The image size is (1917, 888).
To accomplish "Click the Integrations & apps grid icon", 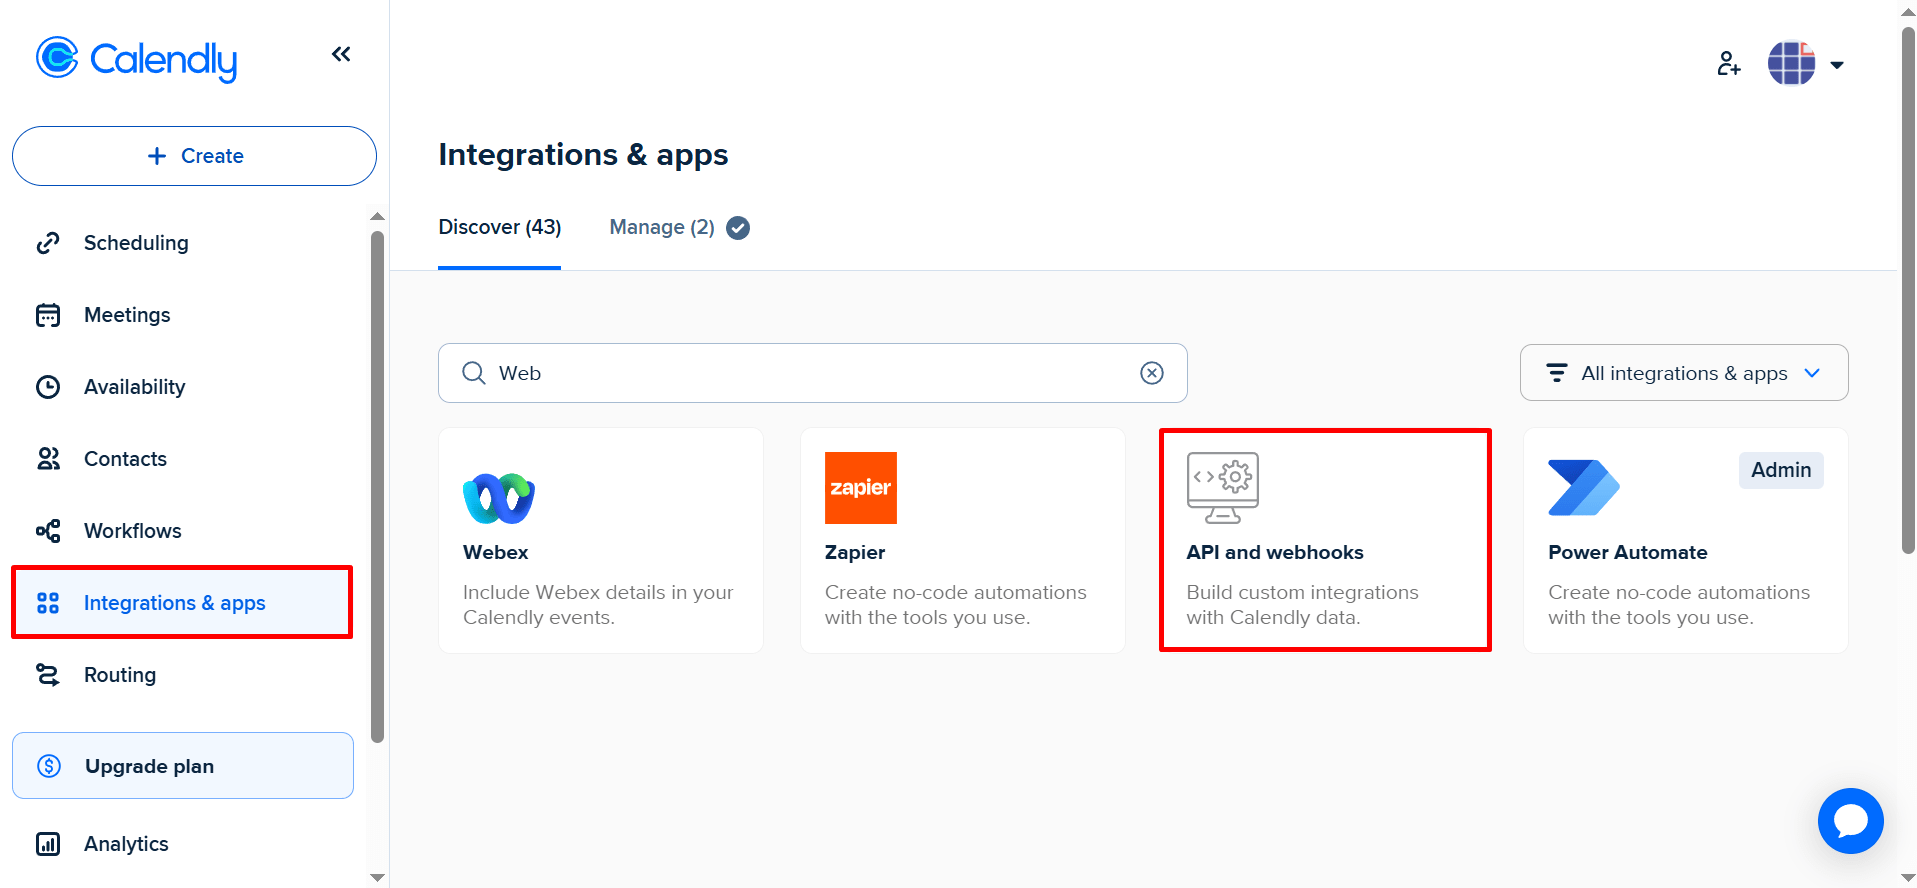I will [x=48, y=603].
